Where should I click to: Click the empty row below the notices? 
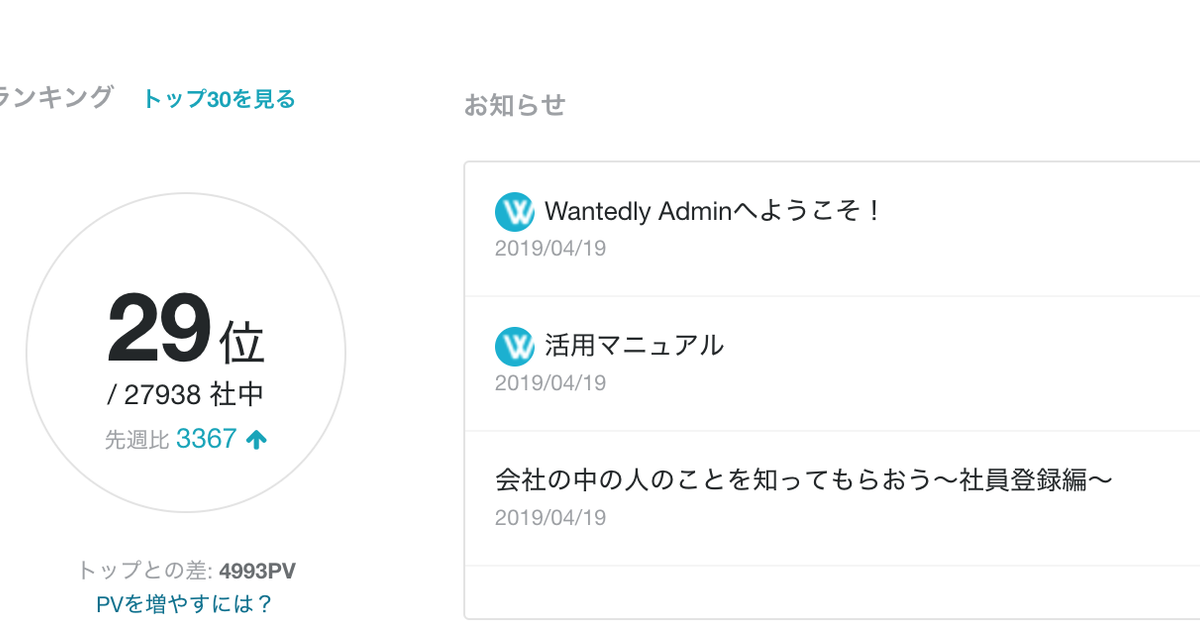click(830, 591)
